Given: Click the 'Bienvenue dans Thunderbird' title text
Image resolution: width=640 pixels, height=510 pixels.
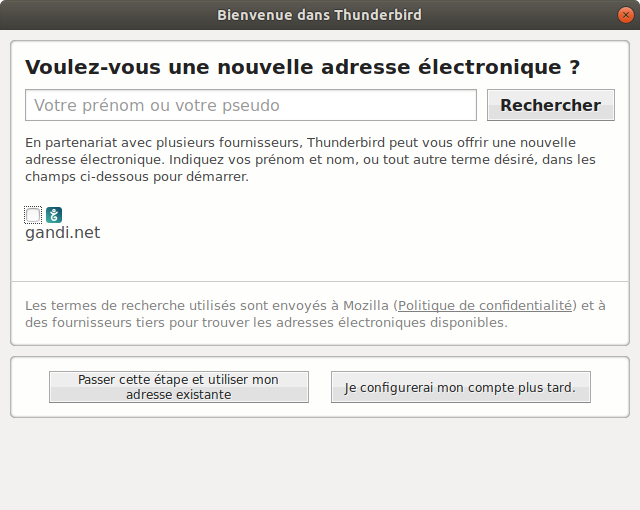Looking at the screenshot, I should (319, 14).
